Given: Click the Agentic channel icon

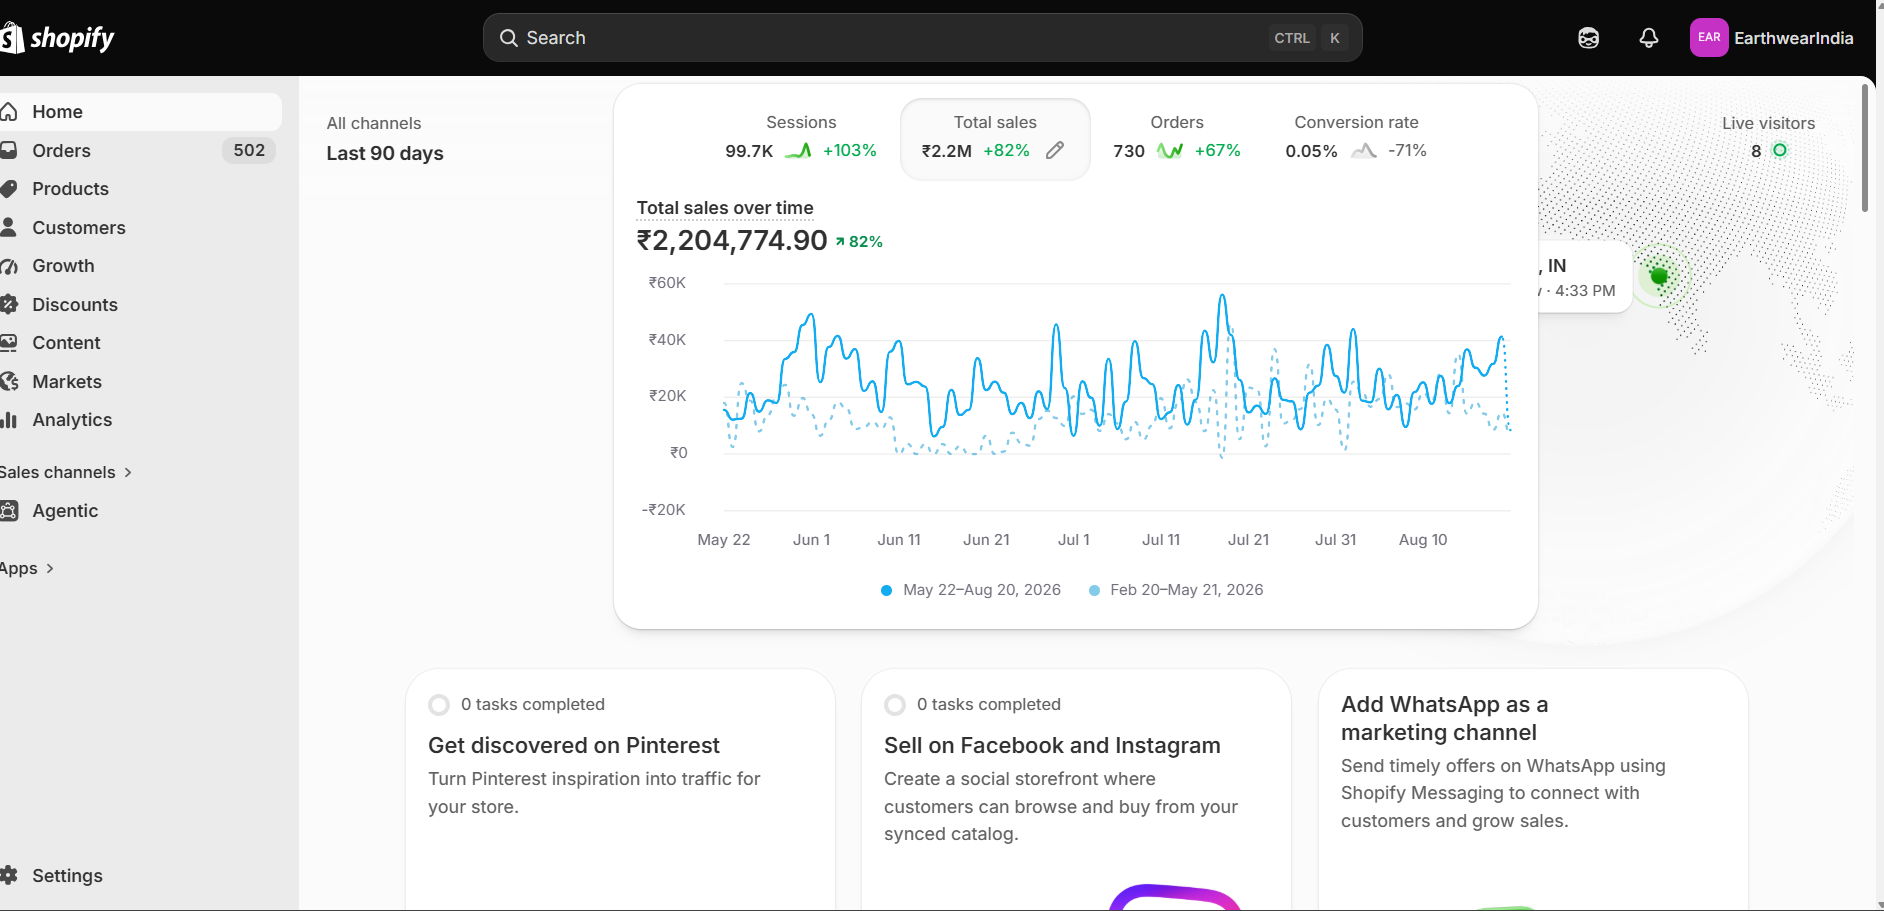Looking at the screenshot, I should click(9, 511).
